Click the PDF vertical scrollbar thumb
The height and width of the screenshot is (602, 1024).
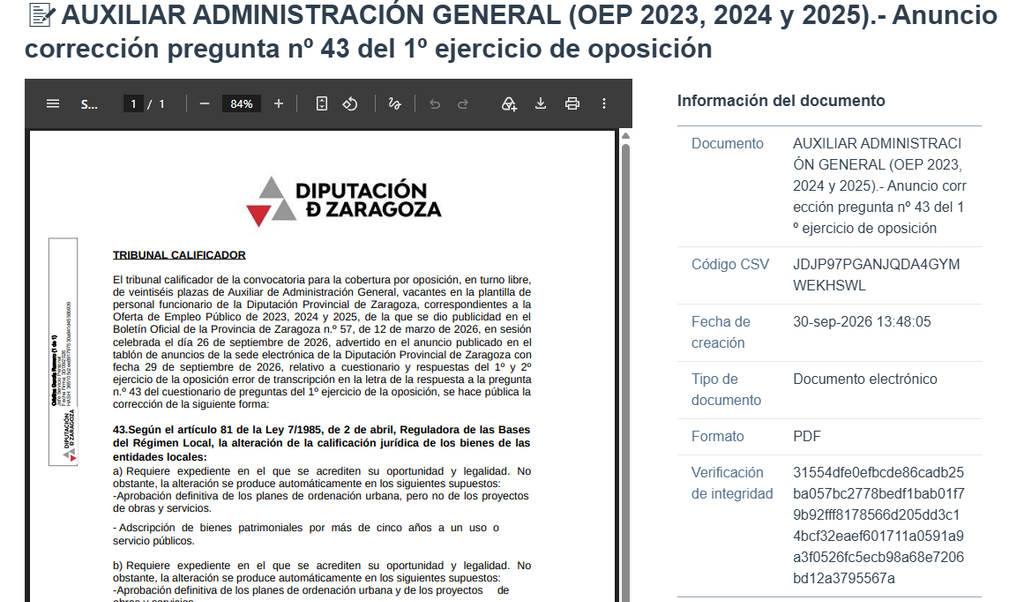[x=626, y=372]
